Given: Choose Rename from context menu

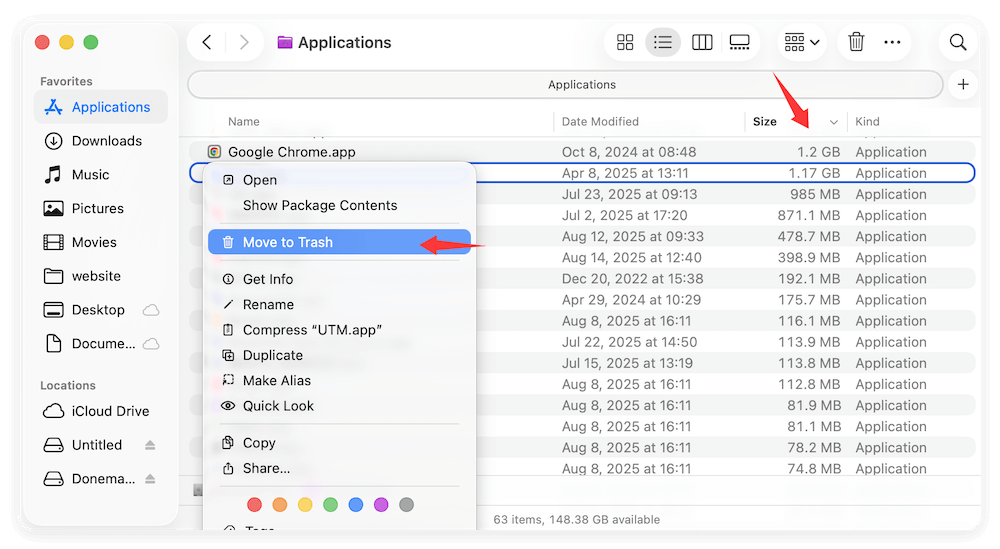Looking at the screenshot, I should click(339, 304).
